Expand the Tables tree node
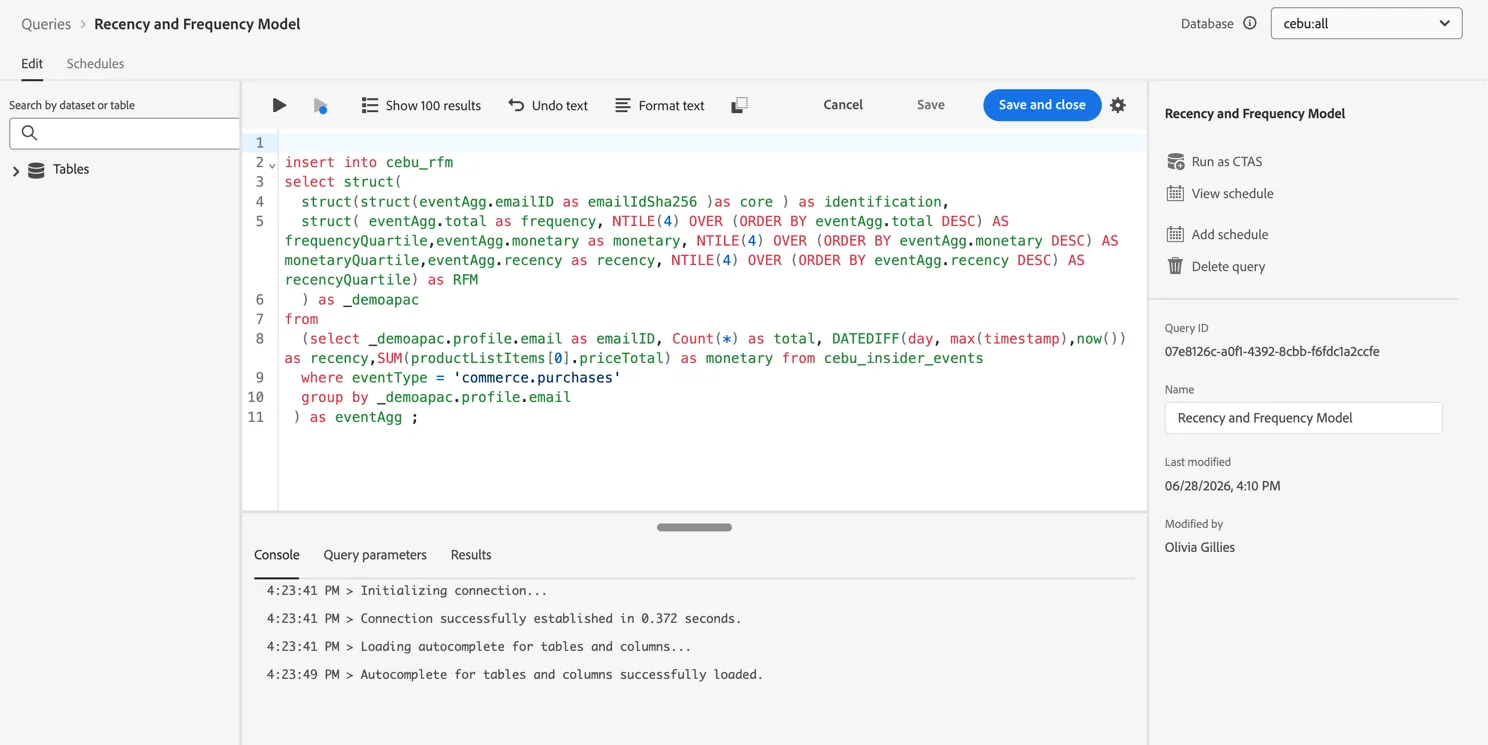 tap(16, 171)
